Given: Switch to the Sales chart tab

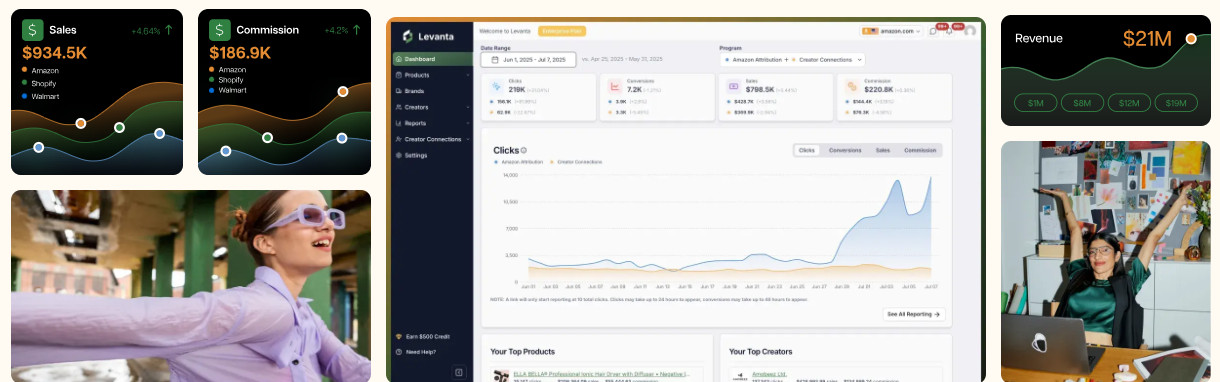Looking at the screenshot, I should (x=883, y=150).
